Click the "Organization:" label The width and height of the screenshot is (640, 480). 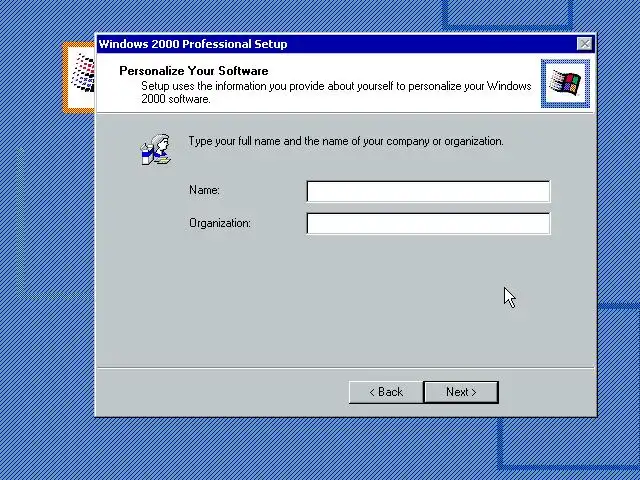pyautogui.click(x=220, y=223)
